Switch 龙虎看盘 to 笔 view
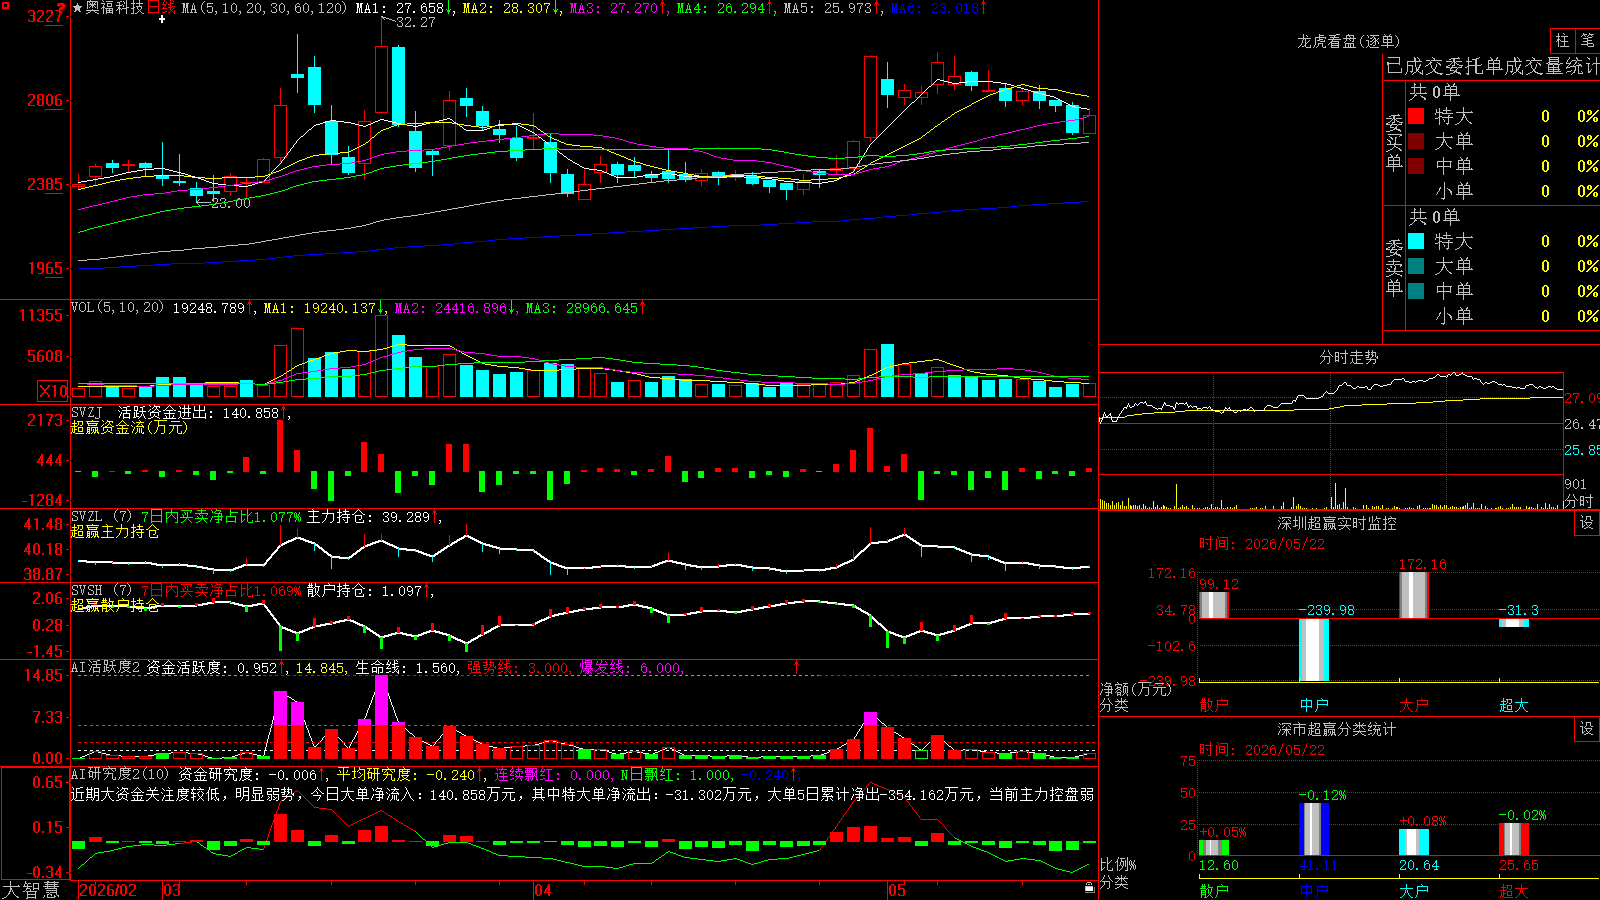 1587,40
